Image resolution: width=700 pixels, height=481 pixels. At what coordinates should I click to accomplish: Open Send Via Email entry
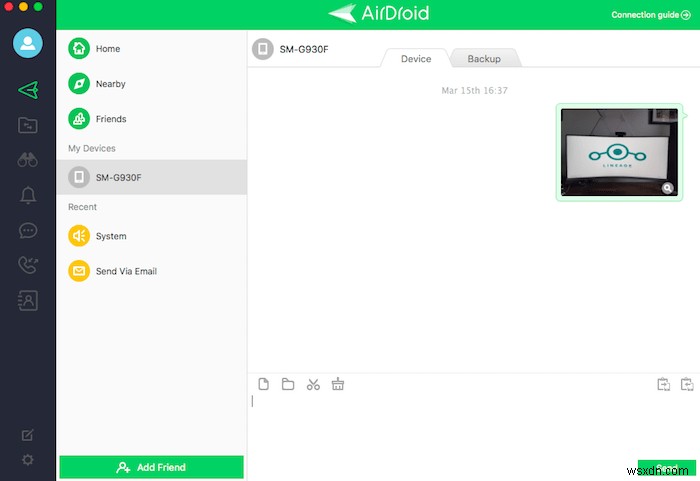click(151, 271)
